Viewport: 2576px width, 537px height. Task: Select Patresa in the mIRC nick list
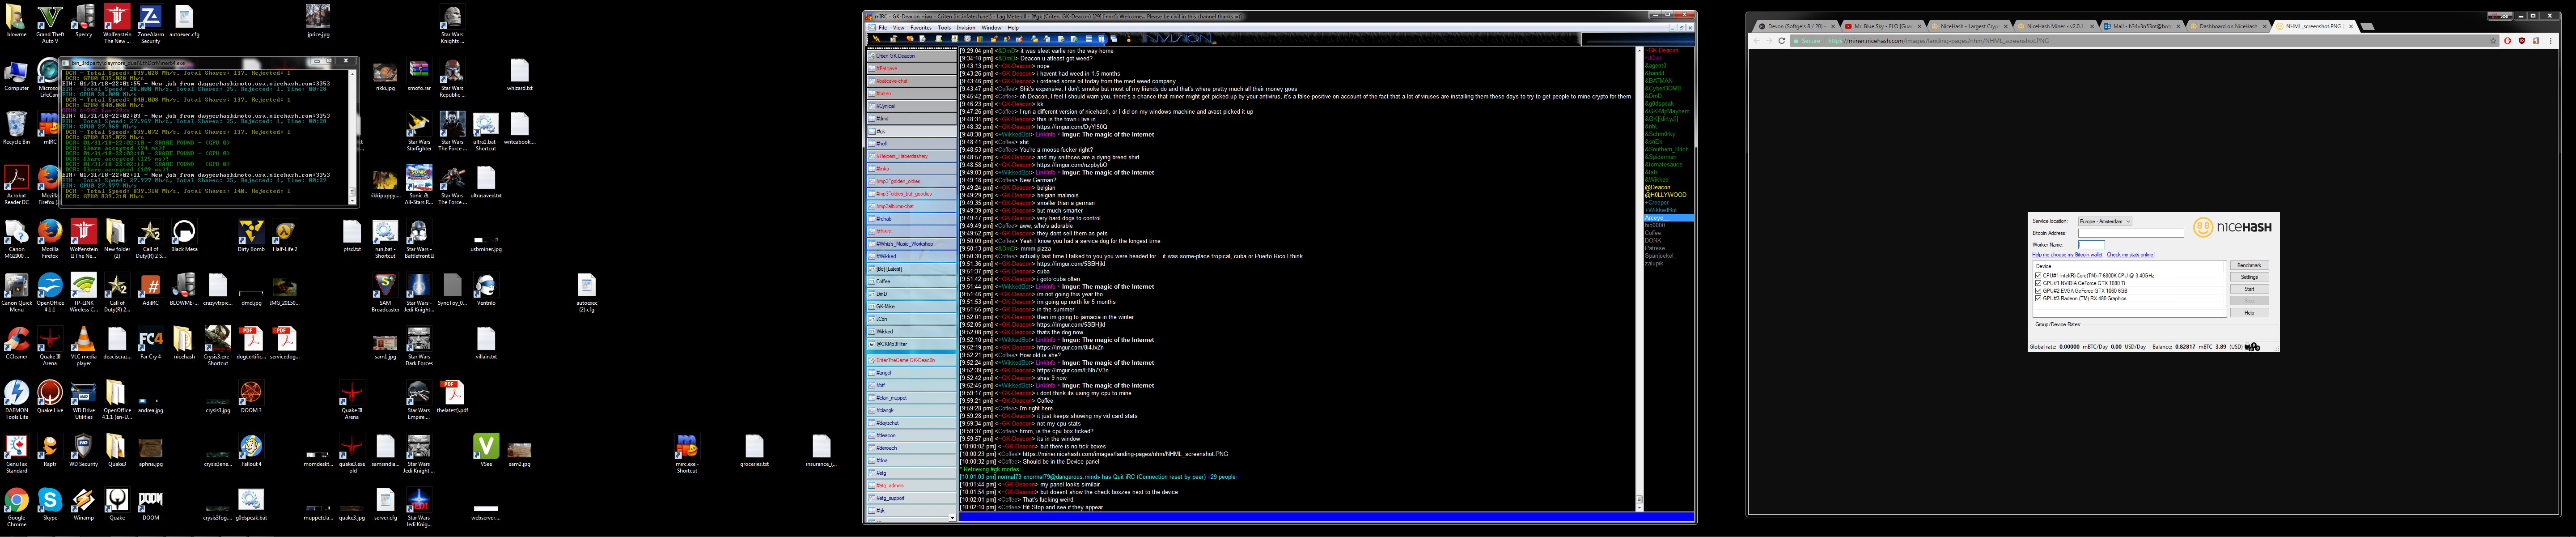[1655, 248]
